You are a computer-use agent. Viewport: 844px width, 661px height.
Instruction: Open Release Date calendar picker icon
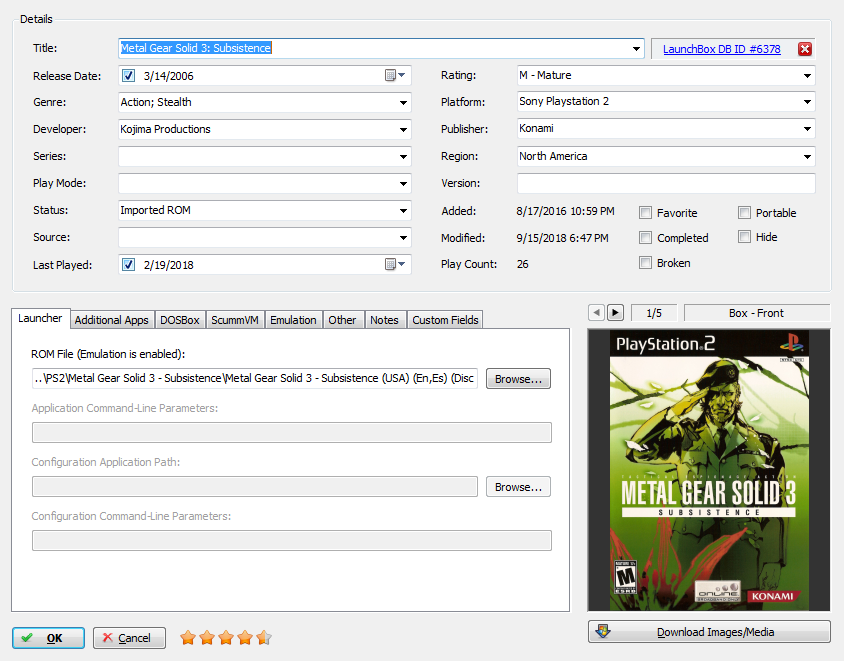[x=395, y=75]
